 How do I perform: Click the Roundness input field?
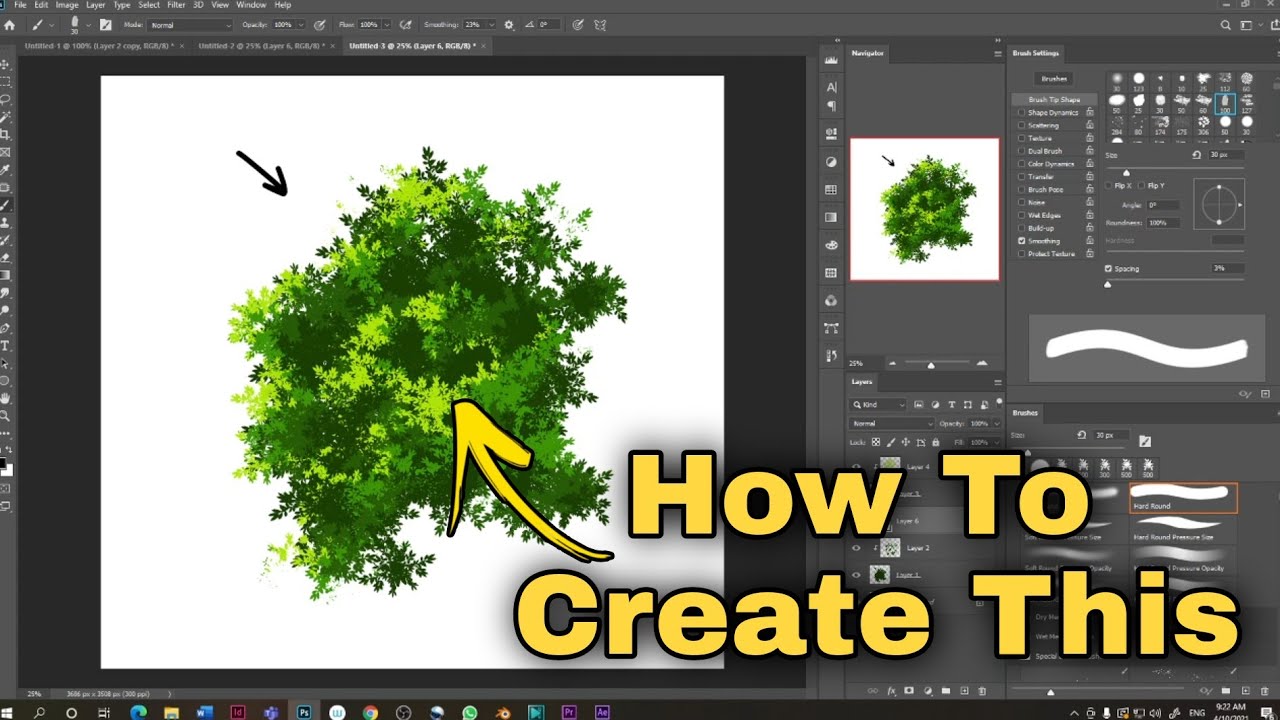click(x=1163, y=223)
